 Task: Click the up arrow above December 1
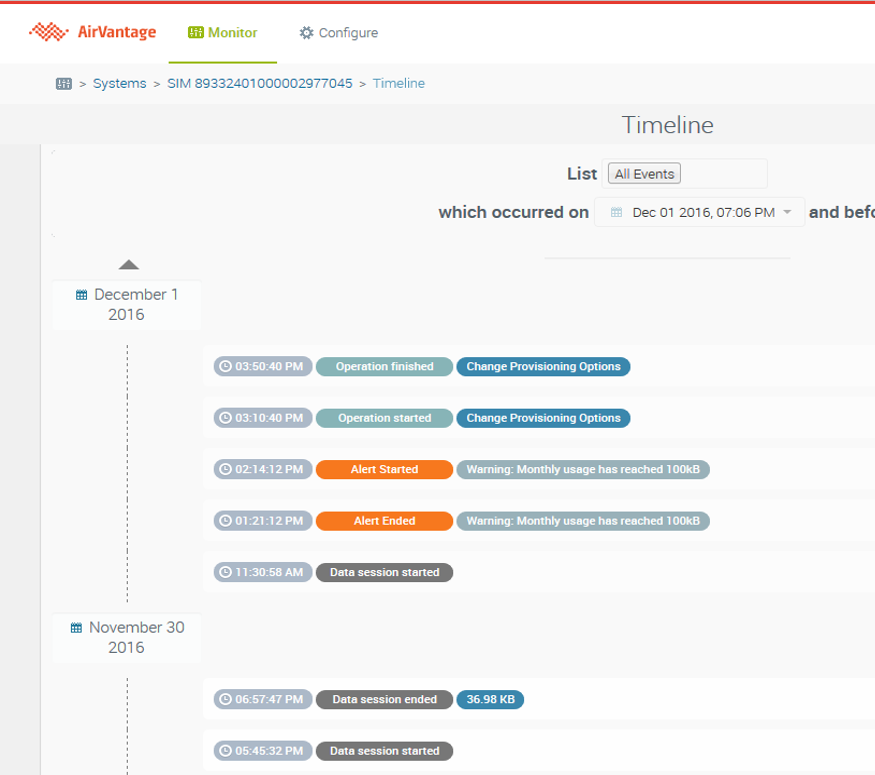click(x=128, y=265)
